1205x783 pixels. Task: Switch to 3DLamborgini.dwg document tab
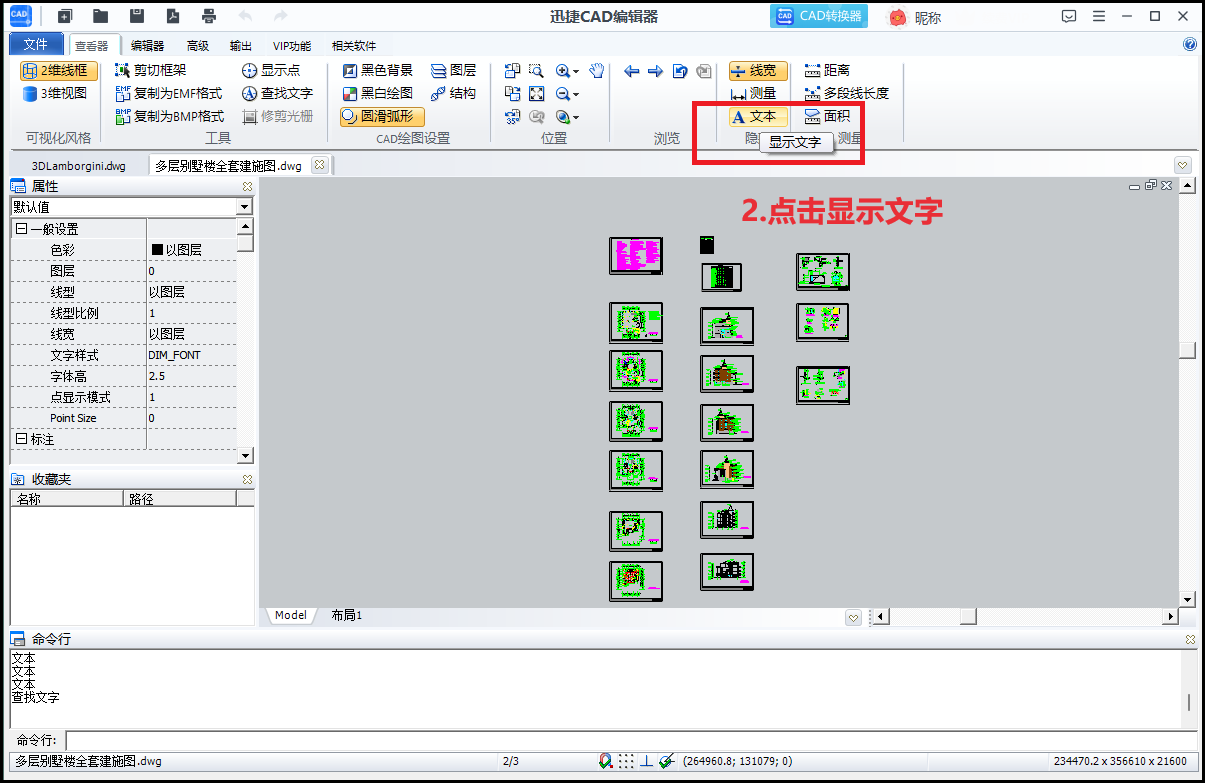(78, 166)
